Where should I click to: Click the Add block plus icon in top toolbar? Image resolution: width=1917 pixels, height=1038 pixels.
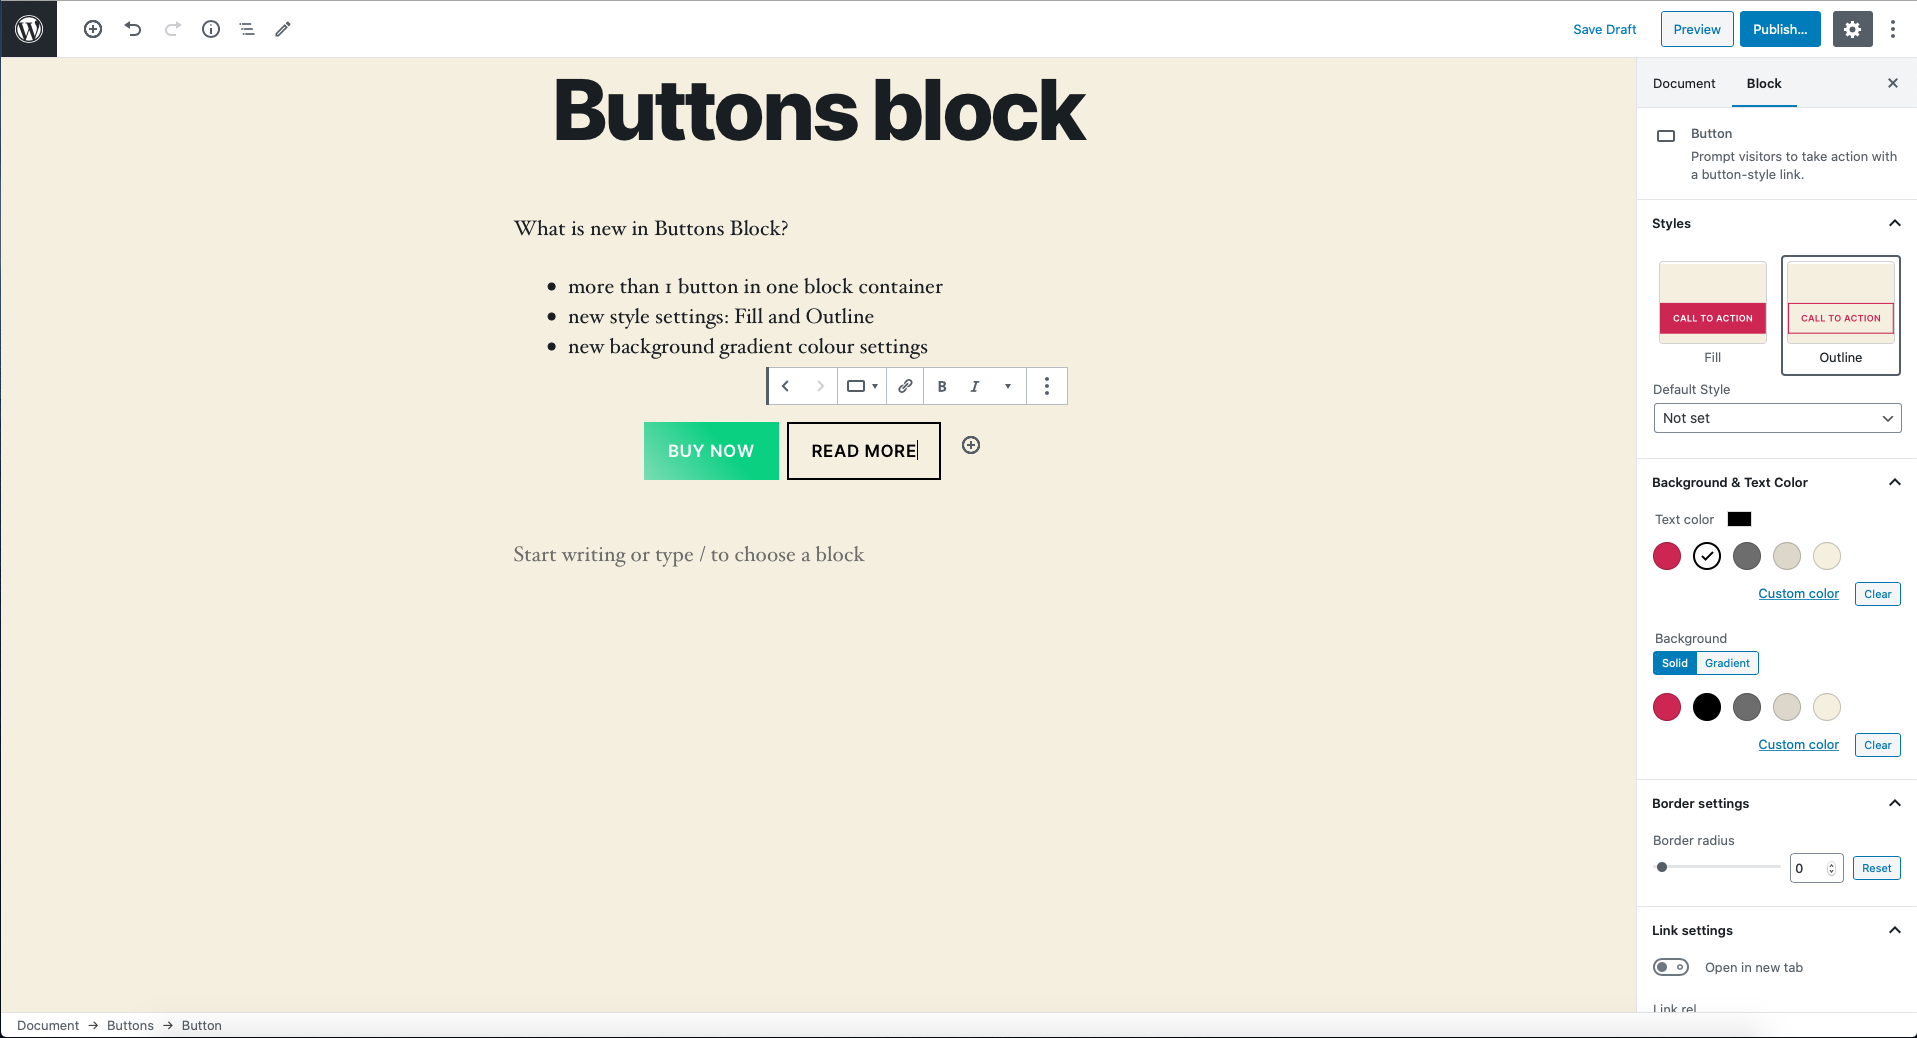coord(93,29)
